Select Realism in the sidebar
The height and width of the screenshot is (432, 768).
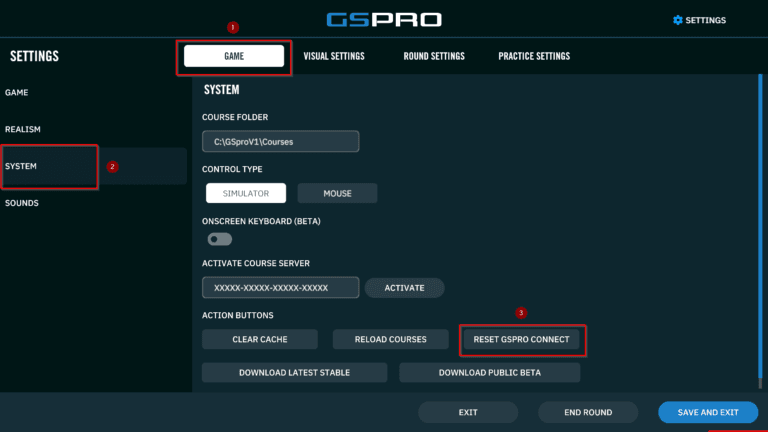(23, 129)
